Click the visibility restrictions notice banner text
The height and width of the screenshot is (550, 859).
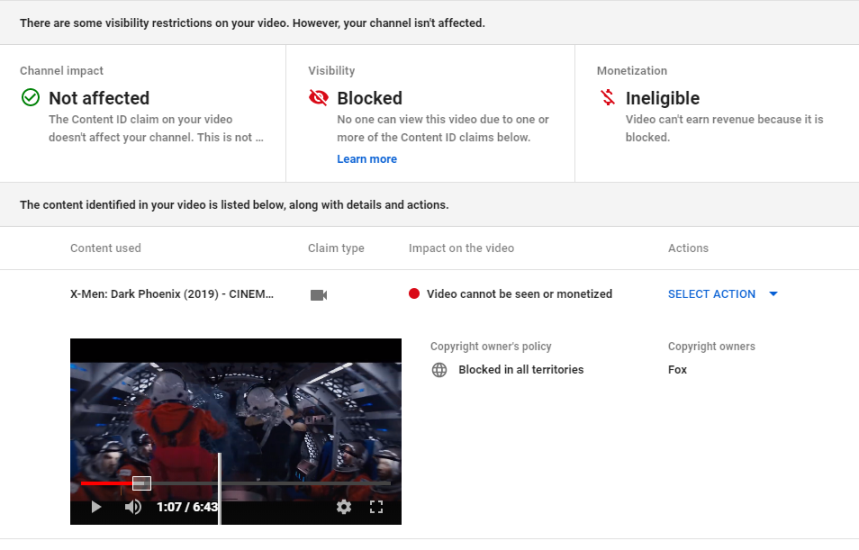(253, 23)
